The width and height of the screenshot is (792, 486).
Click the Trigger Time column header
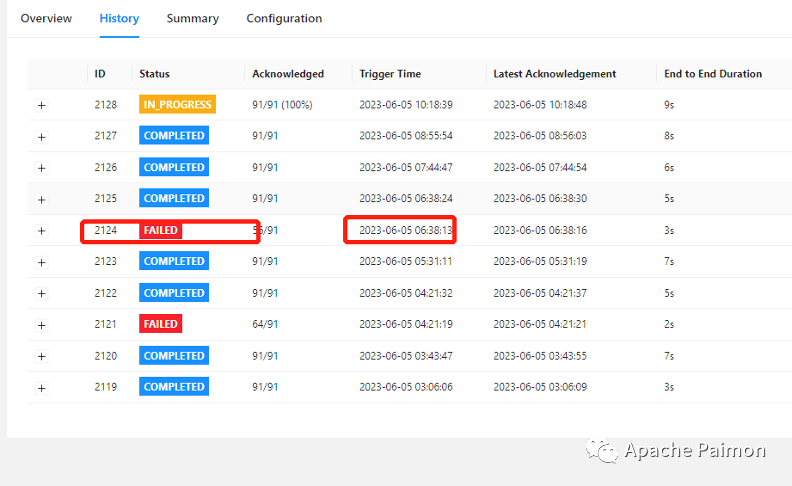pos(390,74)
